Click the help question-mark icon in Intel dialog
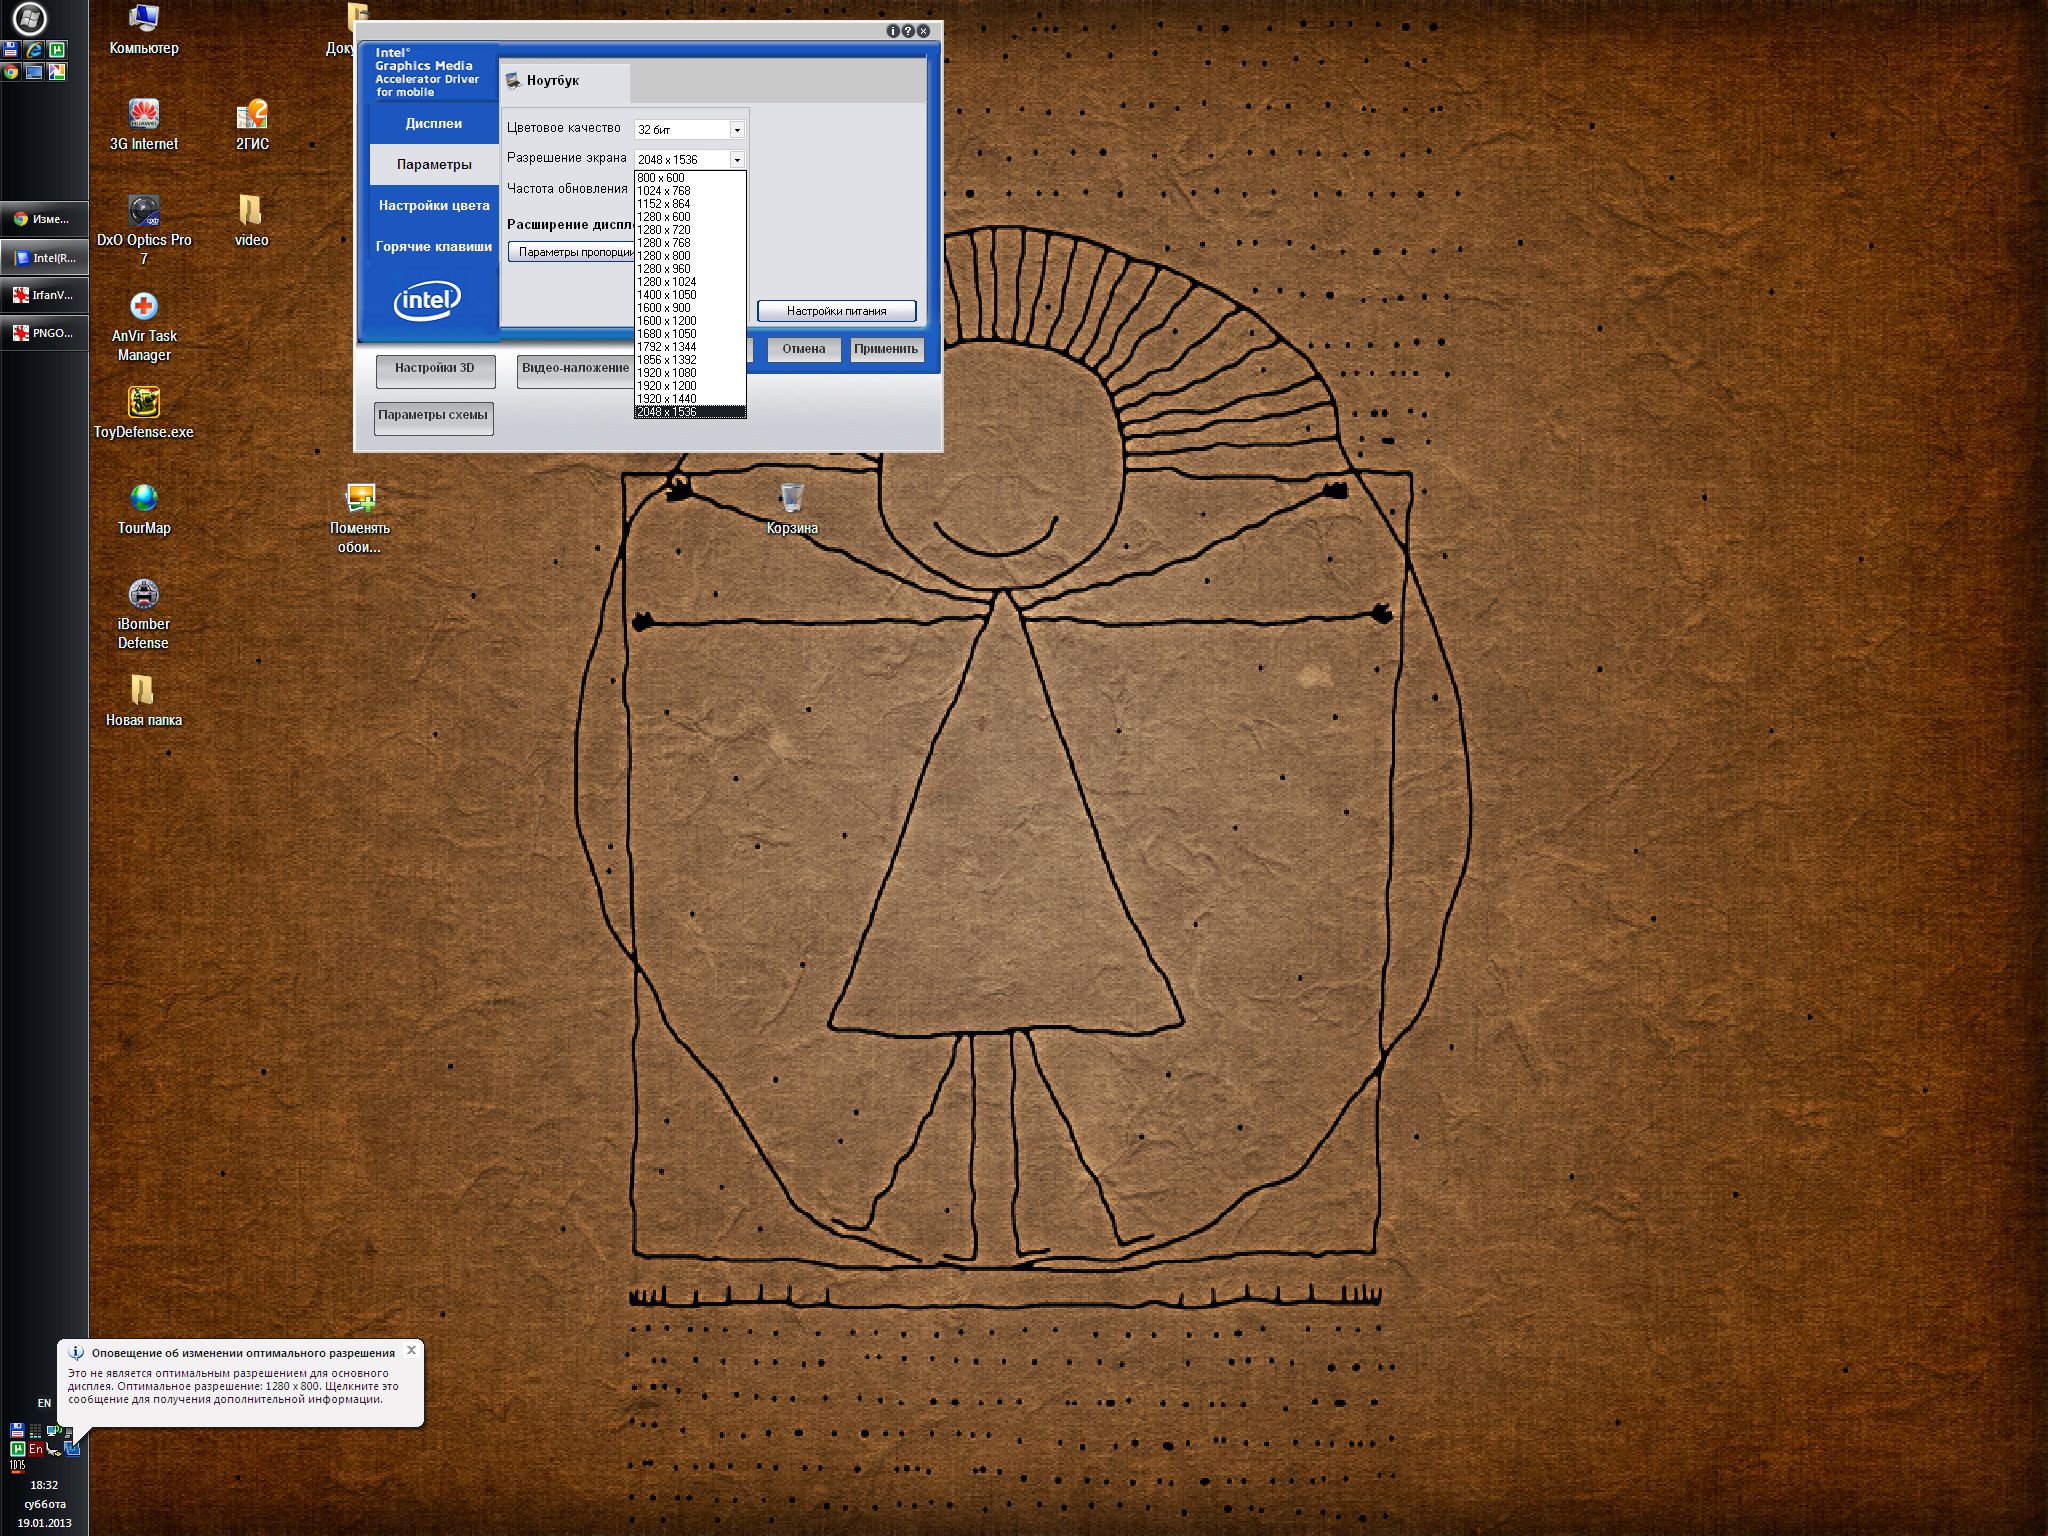 [x=908, y=31]
